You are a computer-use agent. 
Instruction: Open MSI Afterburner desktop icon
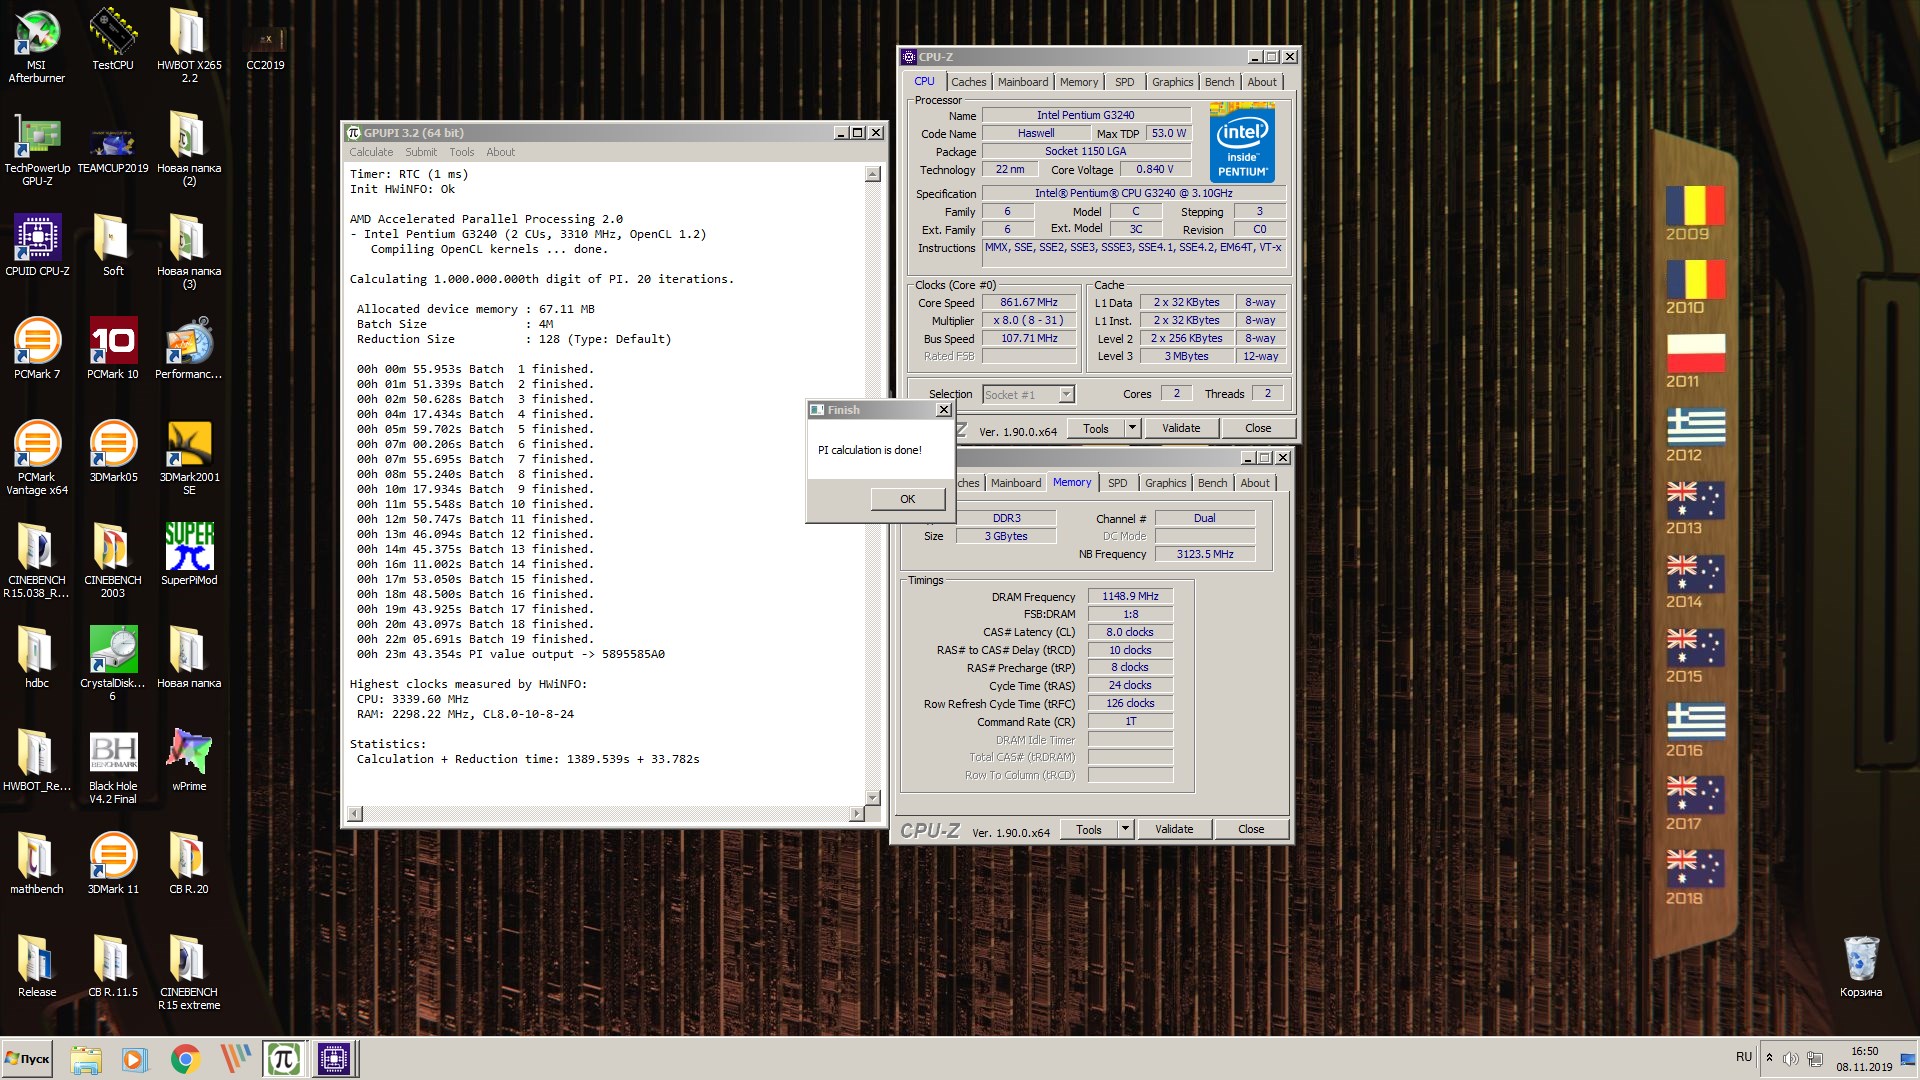pyautogui.click(x=37, y=45)
